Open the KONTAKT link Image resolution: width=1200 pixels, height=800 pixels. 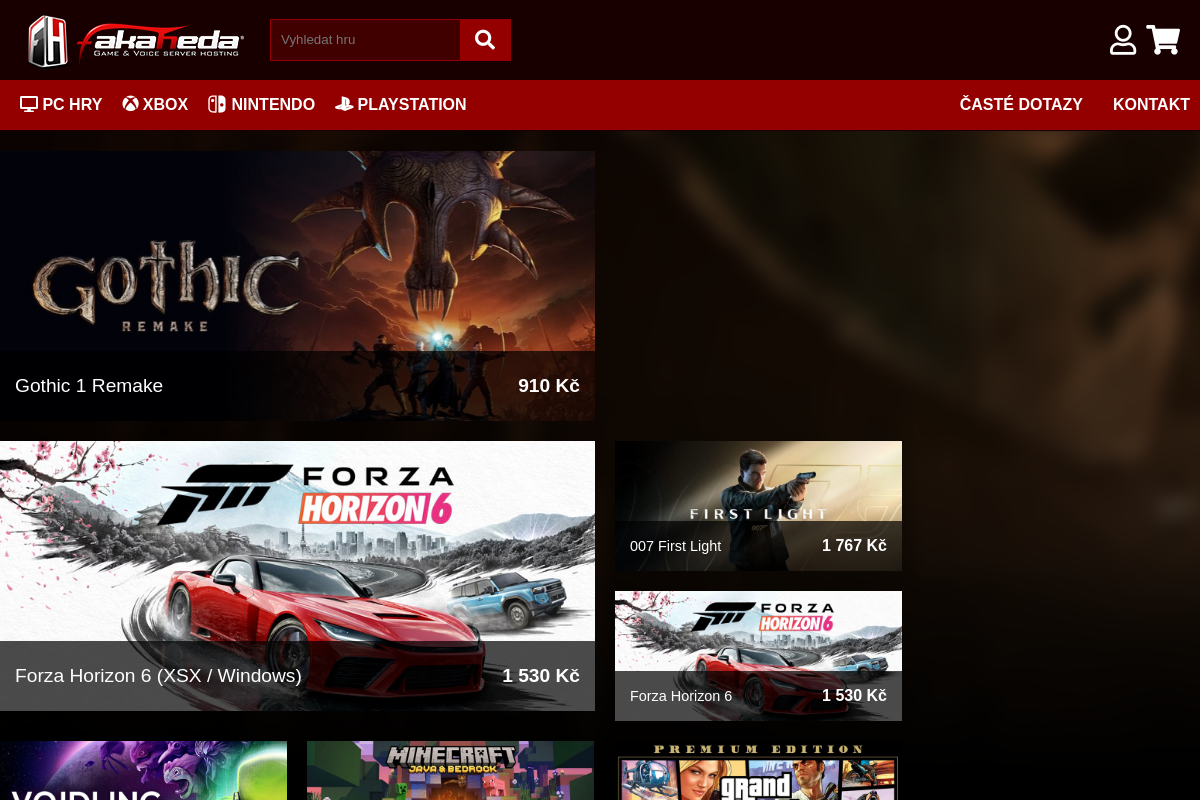[1151, 104]
